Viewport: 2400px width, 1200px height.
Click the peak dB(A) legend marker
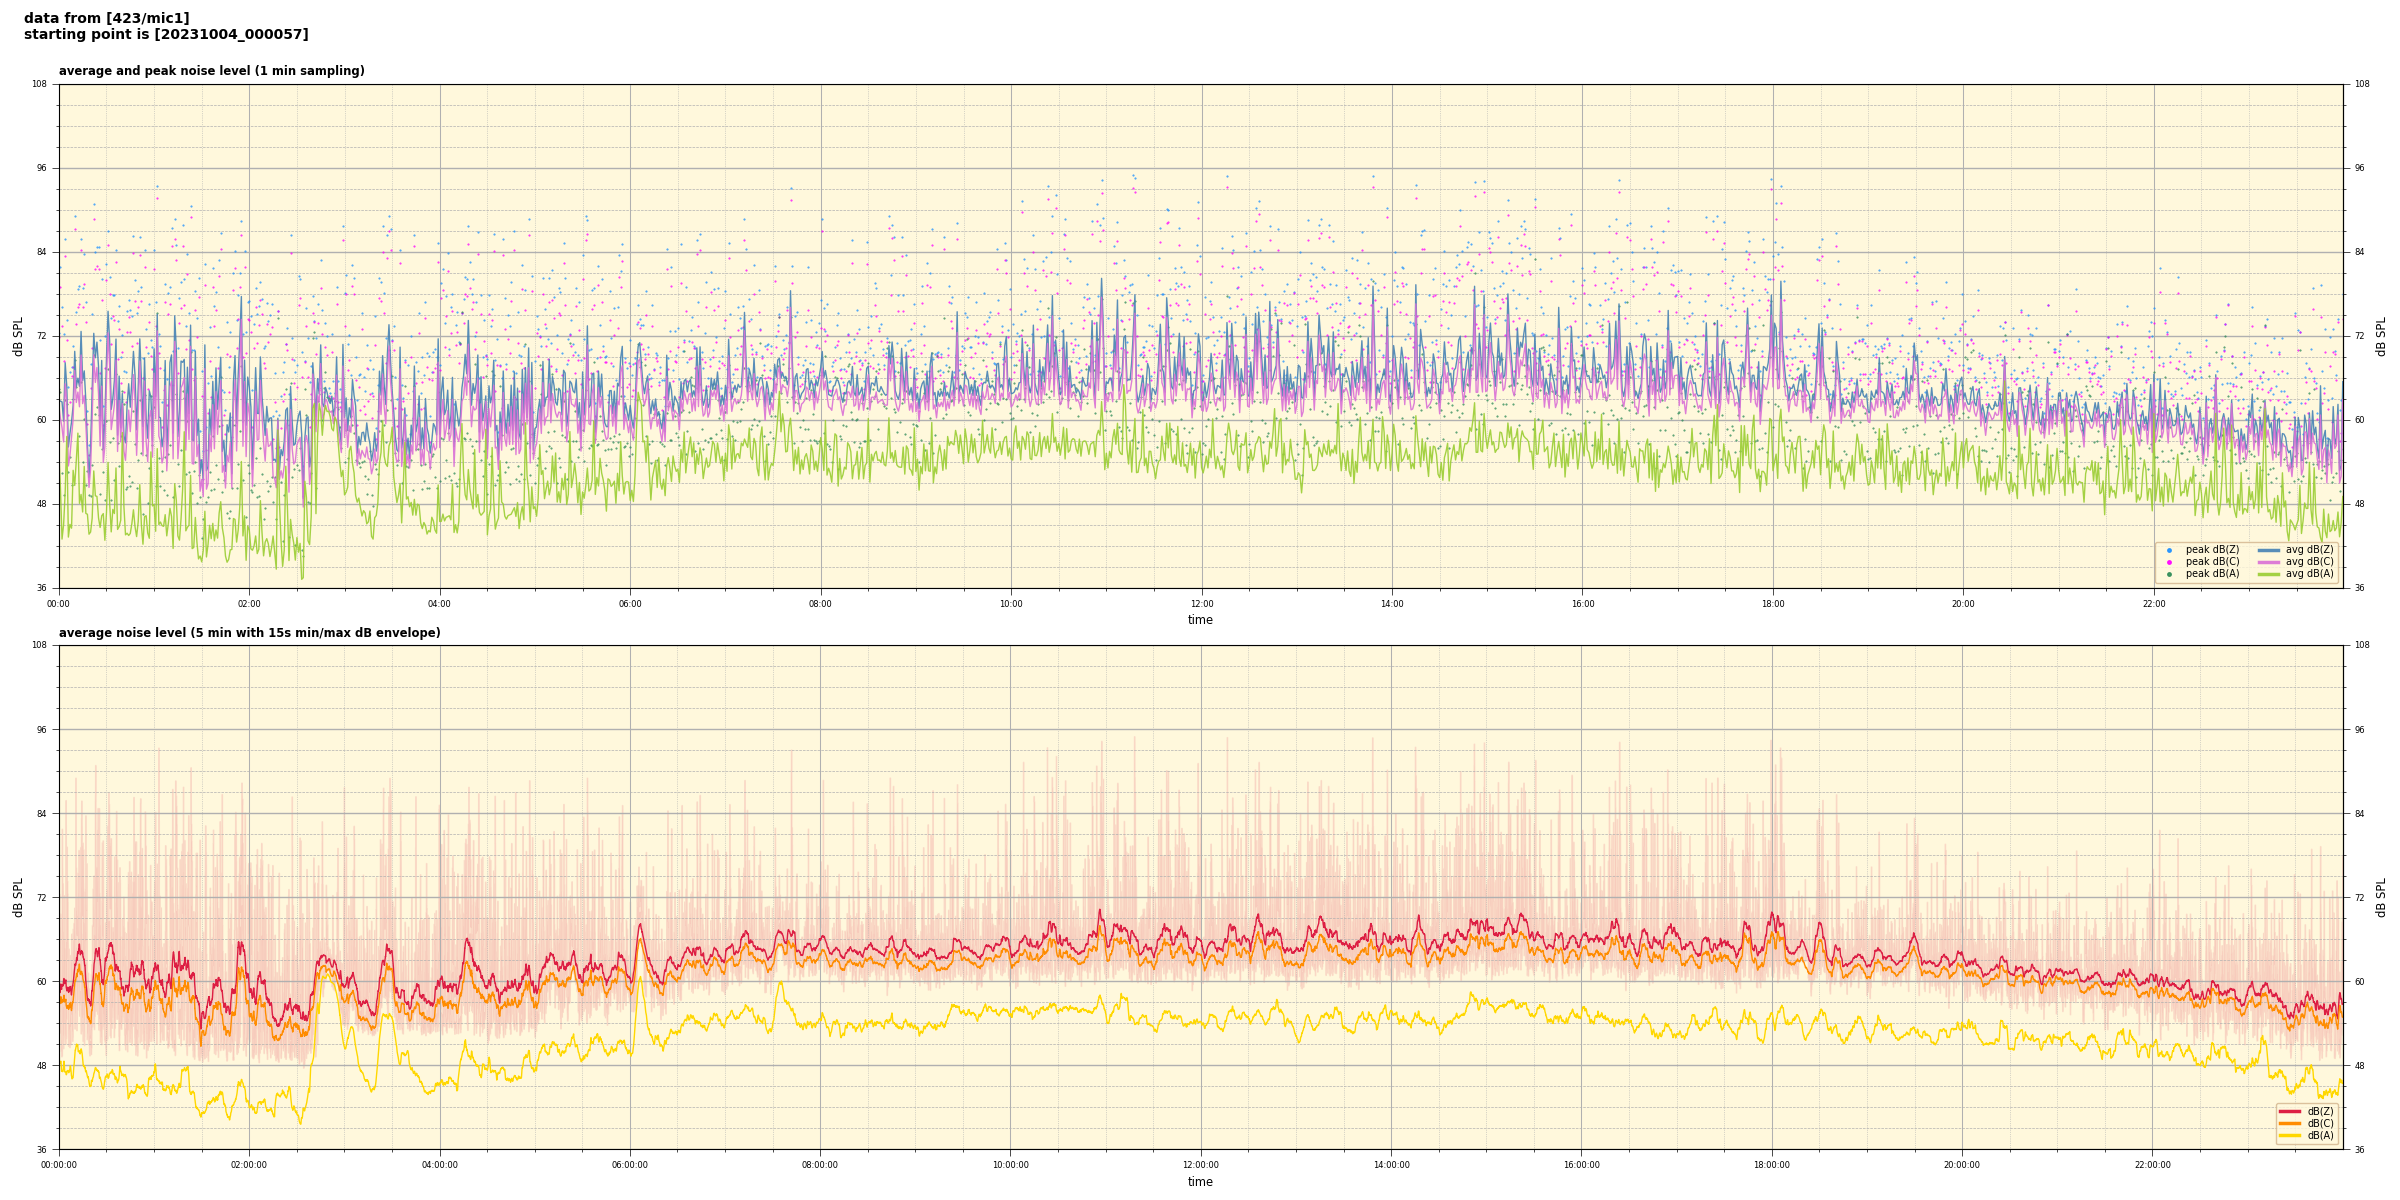pyautogui.click(x=2169, y=574)
